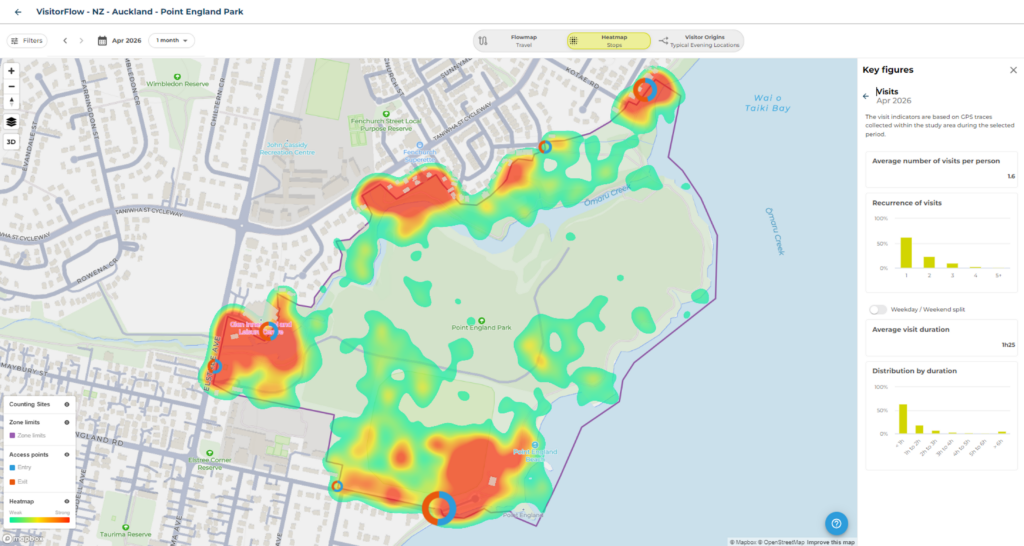Toggle Counting Sites layer visibility
Image resolution: width=1024 pixels, height=546 pixels.
(67, 404)
